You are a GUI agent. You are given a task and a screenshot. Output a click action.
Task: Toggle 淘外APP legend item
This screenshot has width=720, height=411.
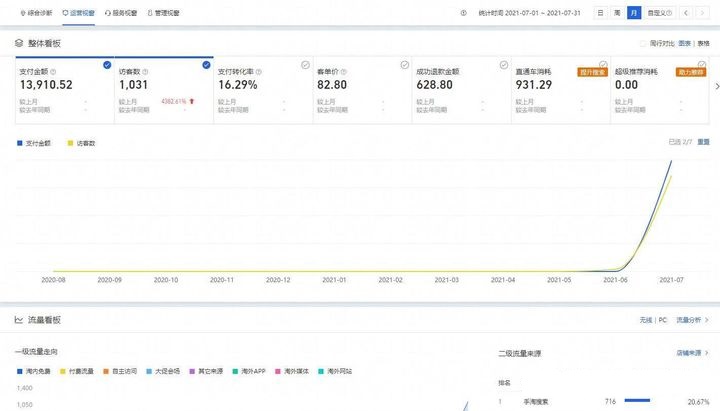(x=249, y=371)
